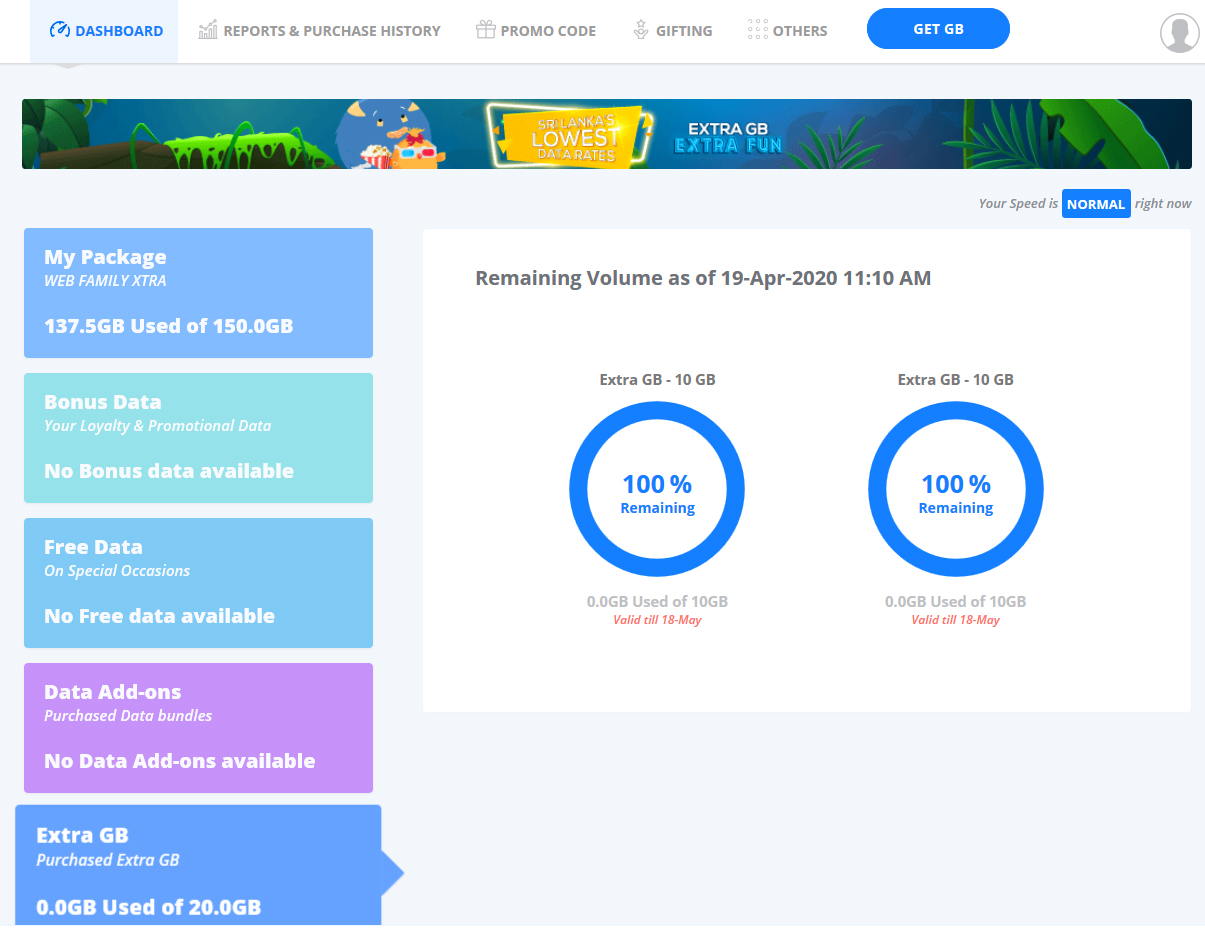
Task: Click No Bonus data available text
Action: [169, 471]
